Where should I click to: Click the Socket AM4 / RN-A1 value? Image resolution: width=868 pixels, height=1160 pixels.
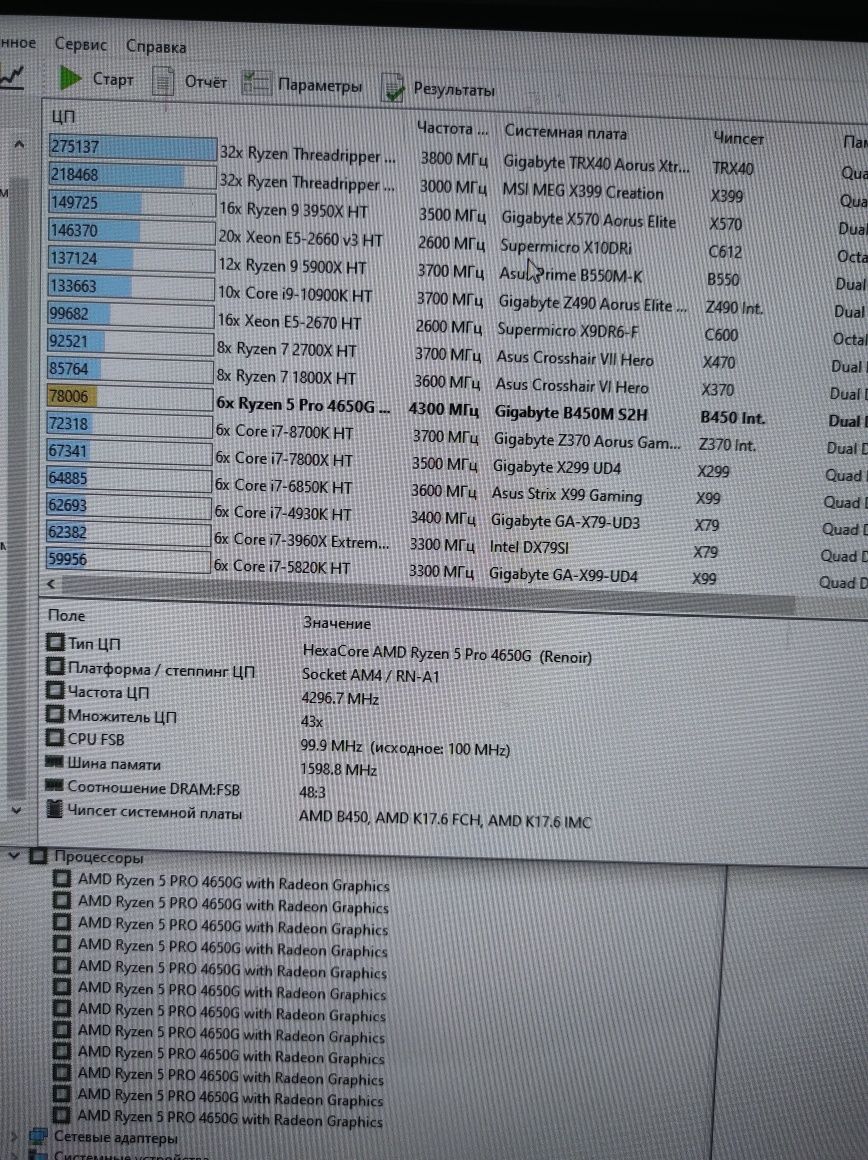pyautogui.click(x=370, y=675)
